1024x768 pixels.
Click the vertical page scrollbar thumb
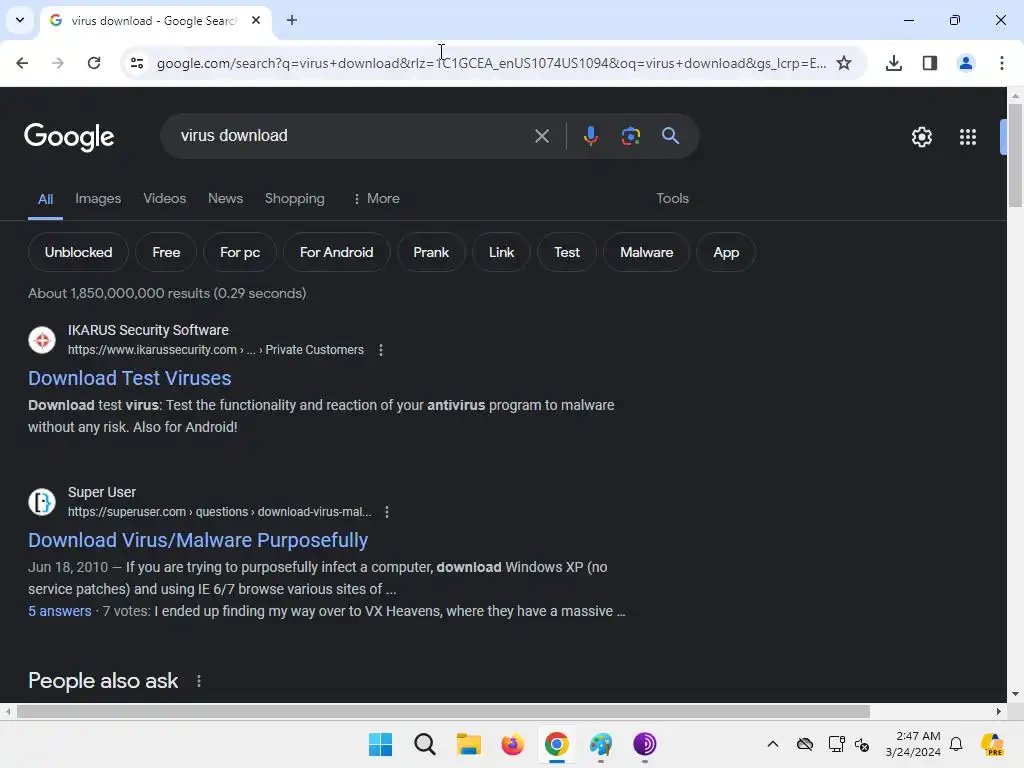[x=1015, y=155]
